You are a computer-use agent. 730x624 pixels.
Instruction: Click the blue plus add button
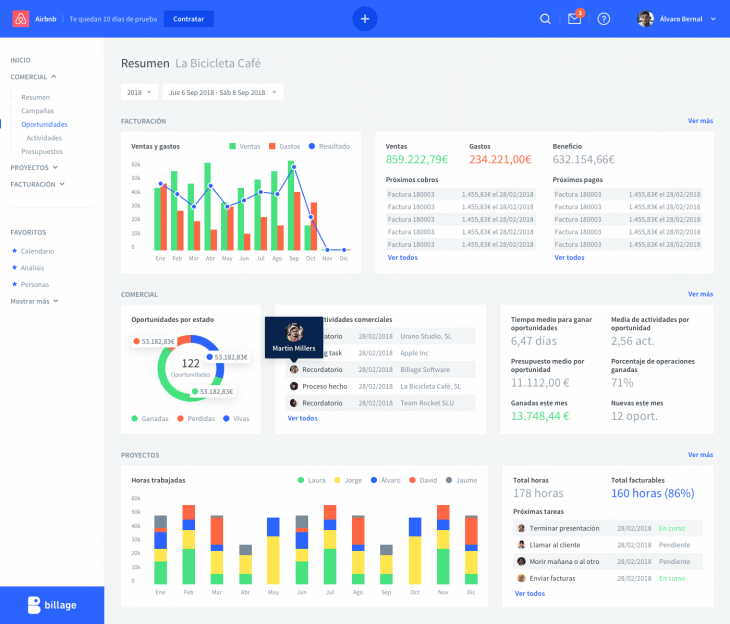[365, 19]
